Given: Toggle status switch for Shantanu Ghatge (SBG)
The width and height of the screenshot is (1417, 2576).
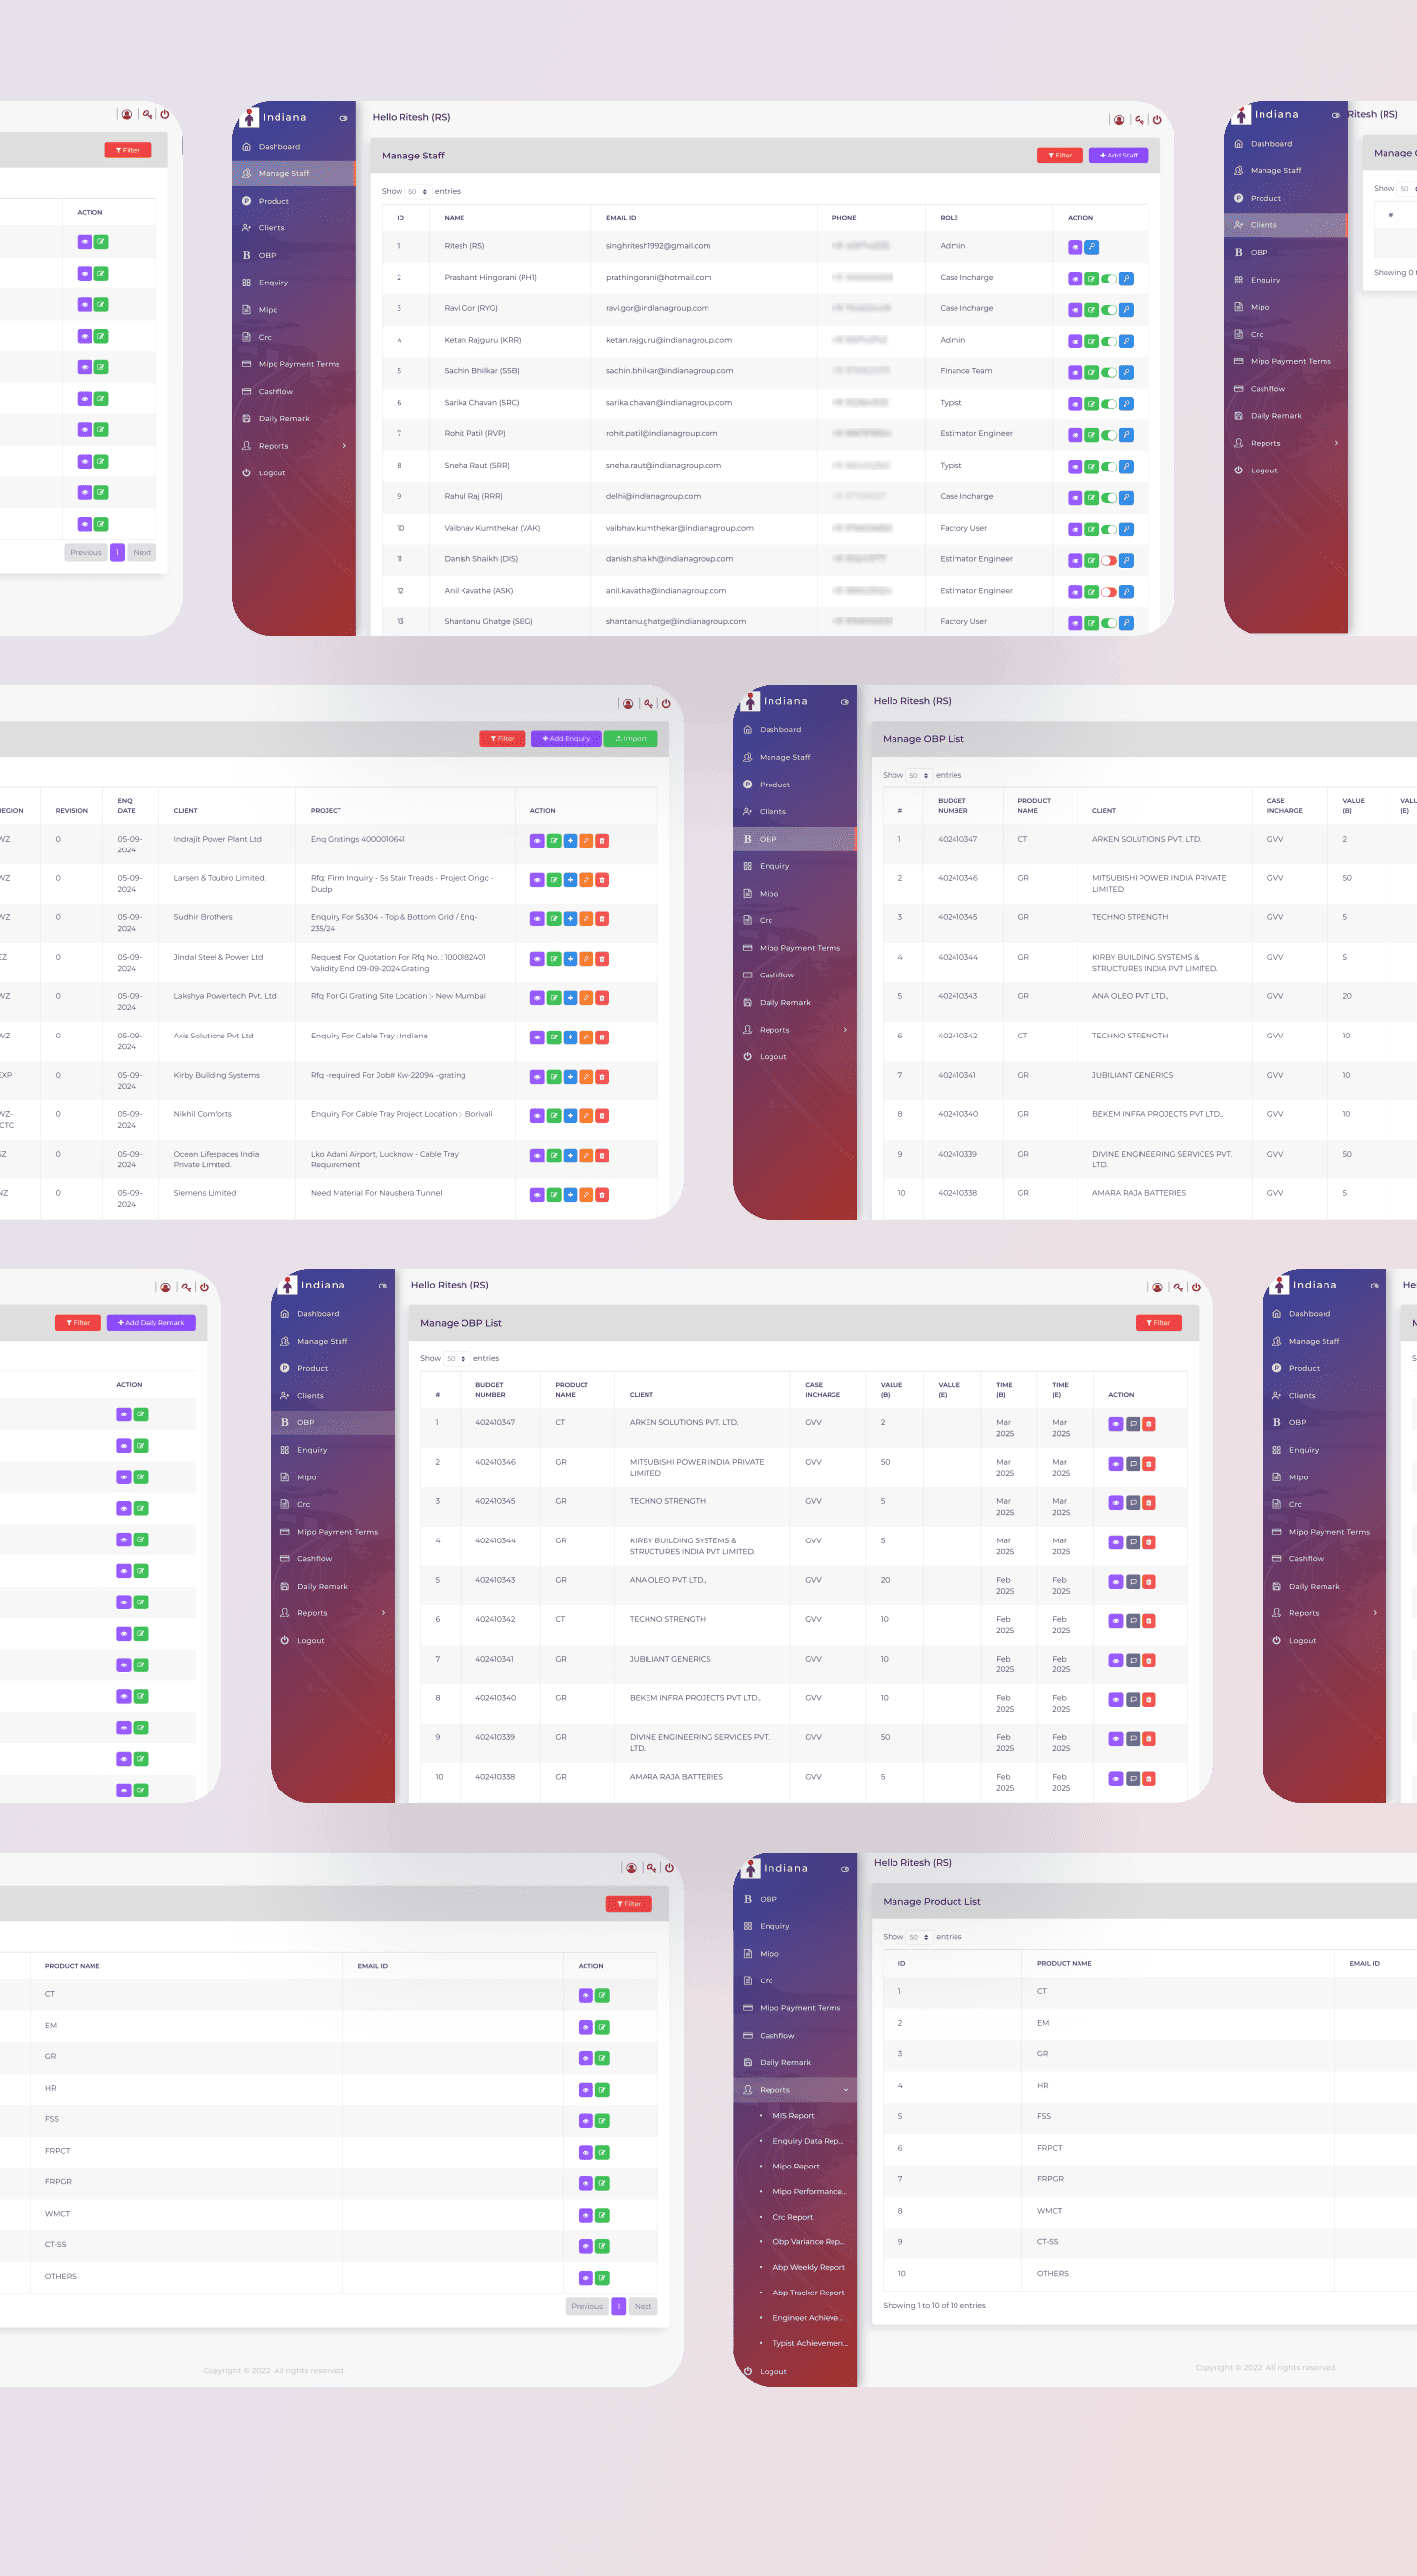Looking at the screenshot, I should tap(1108, 623).
